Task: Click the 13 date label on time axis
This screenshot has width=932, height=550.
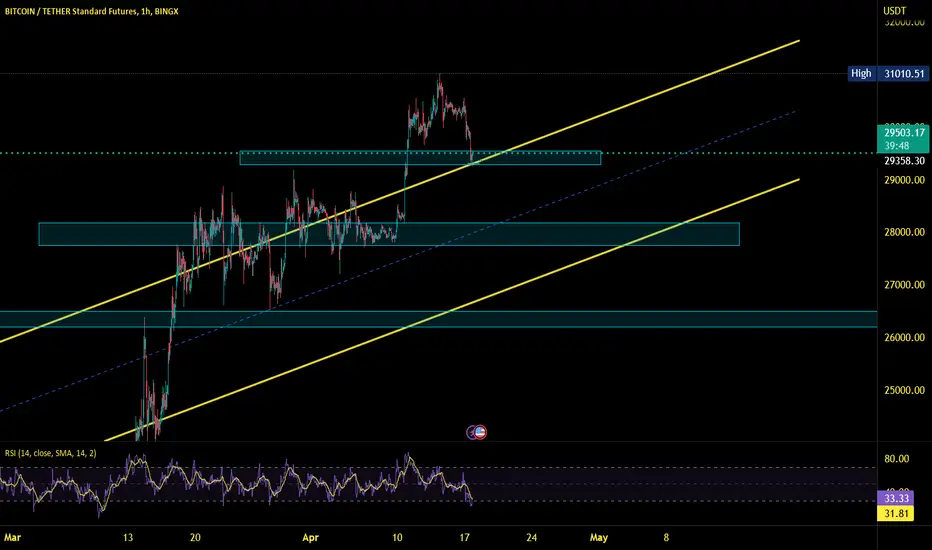Action: [128, 538]
